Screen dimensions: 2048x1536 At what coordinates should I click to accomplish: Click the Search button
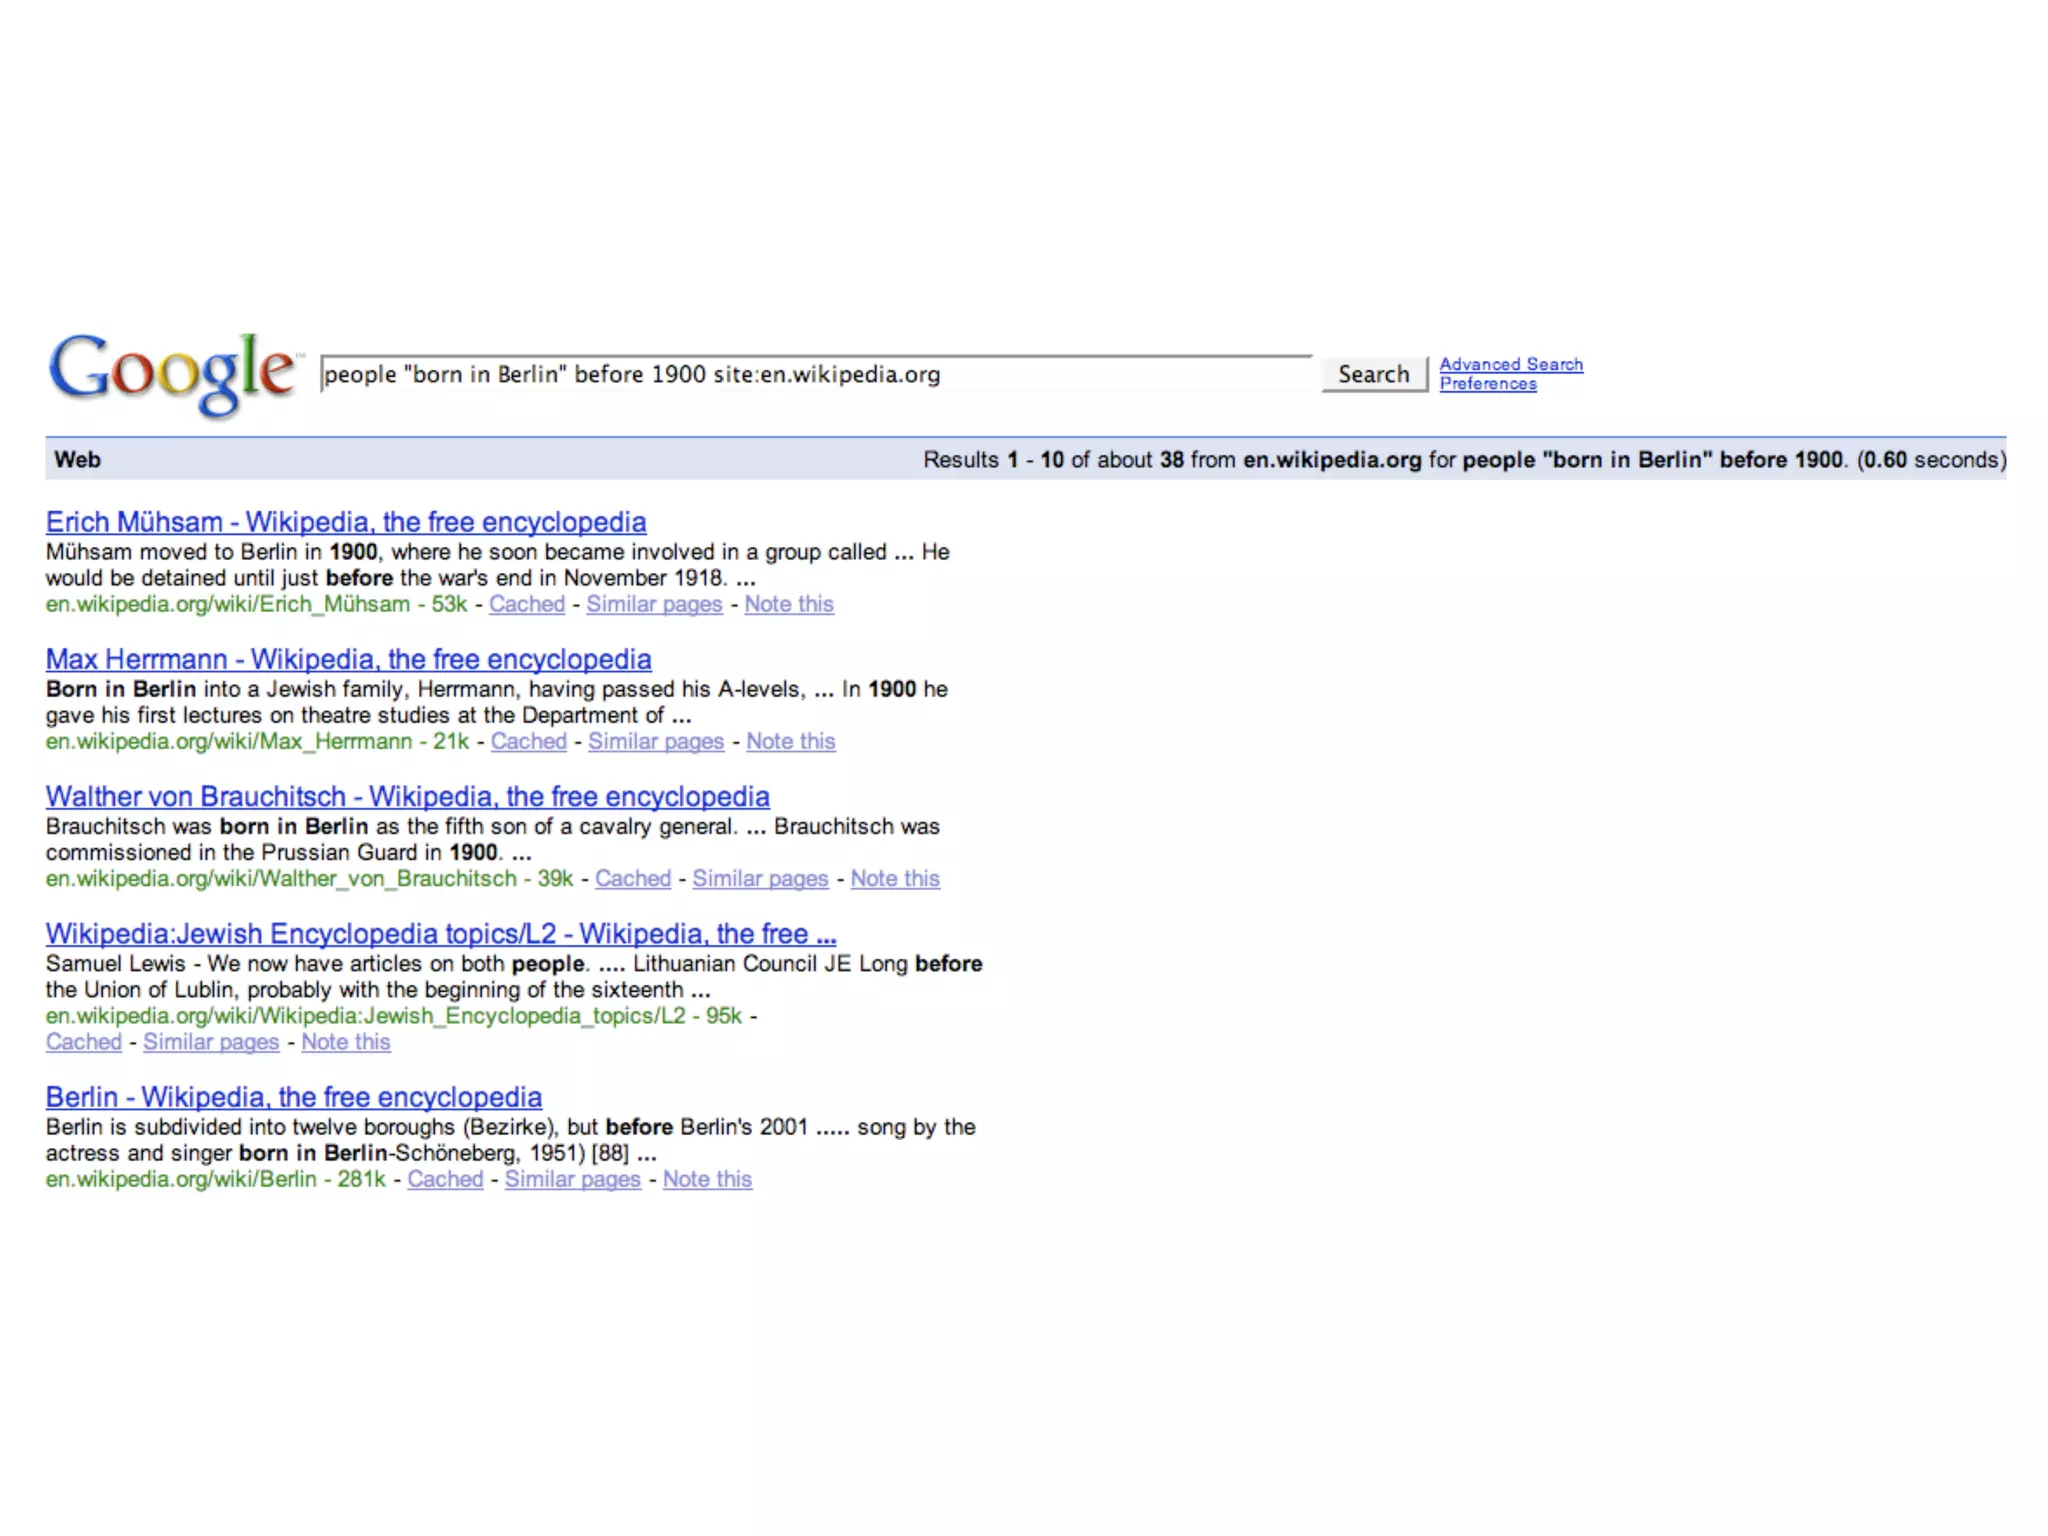1374,374
